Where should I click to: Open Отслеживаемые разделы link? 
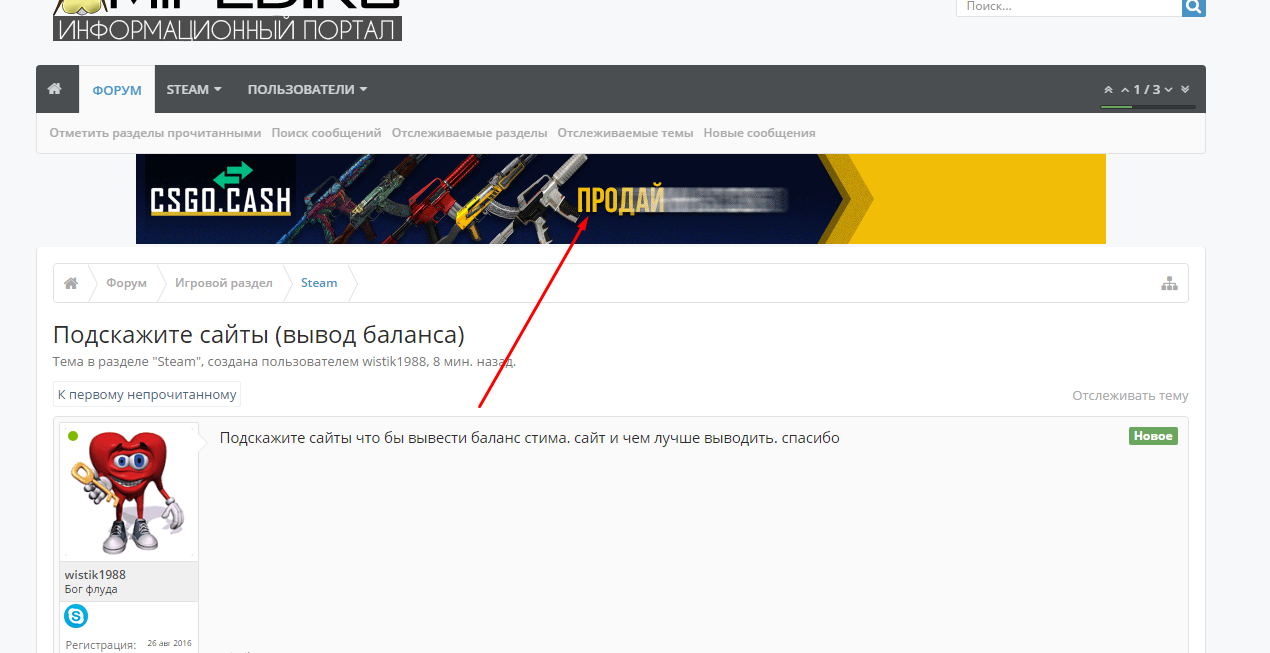coord(469,133)
